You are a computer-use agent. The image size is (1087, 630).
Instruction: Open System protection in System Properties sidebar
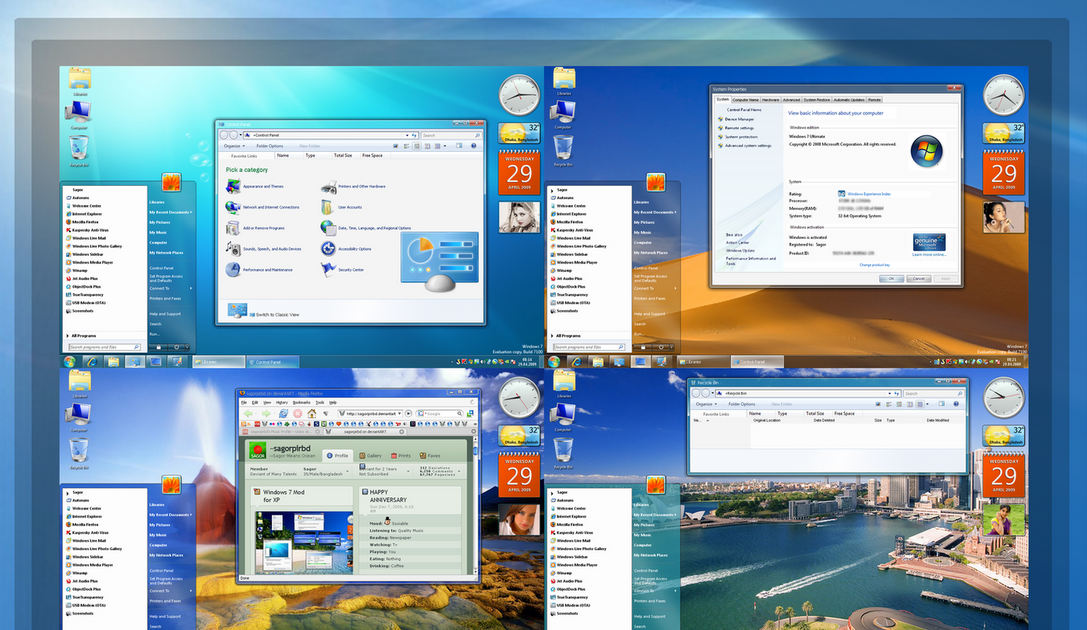[x=741, y=137]
